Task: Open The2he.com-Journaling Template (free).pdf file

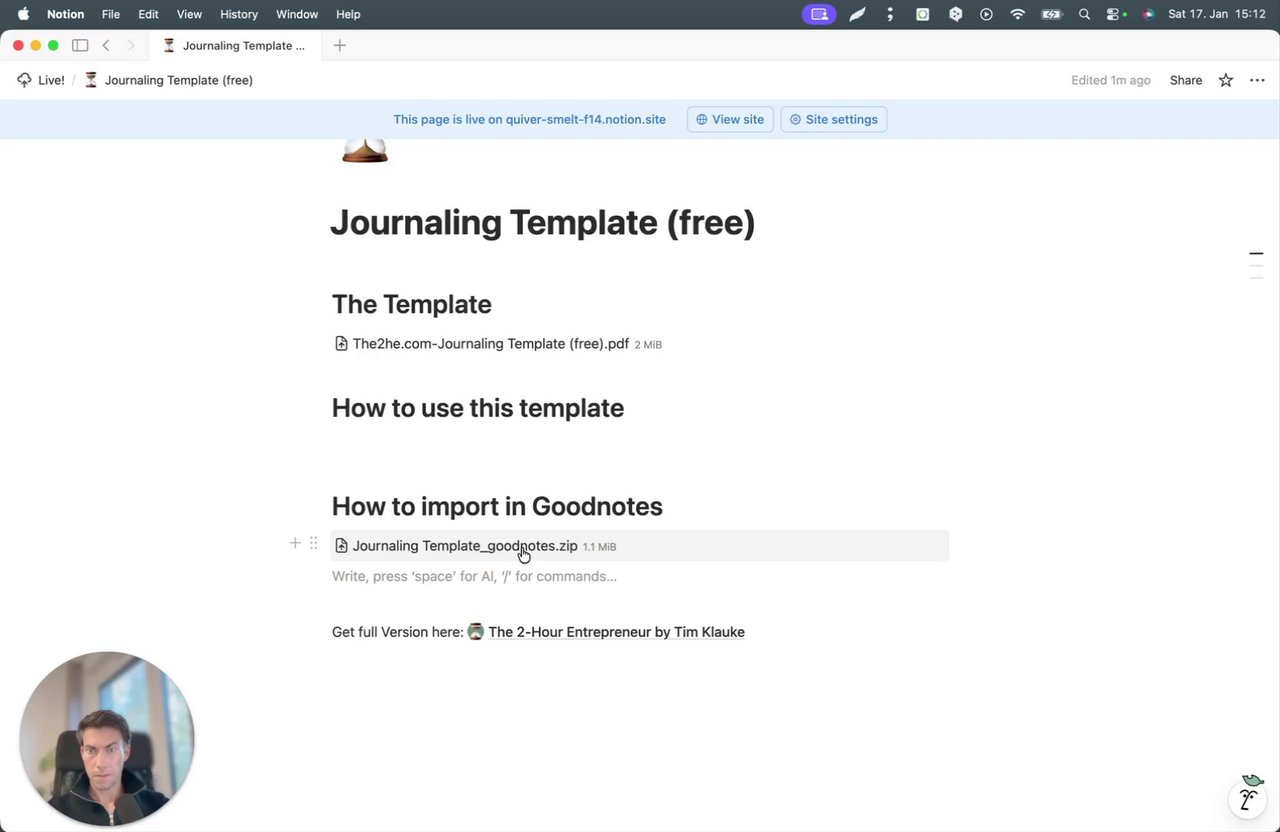Action: coord(490,344)
